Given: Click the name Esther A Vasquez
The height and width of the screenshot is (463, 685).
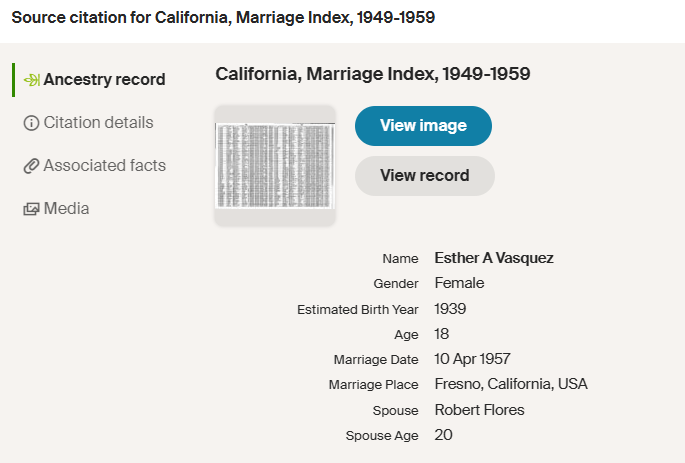Looking at the screenshot, I should coord(494,258).
